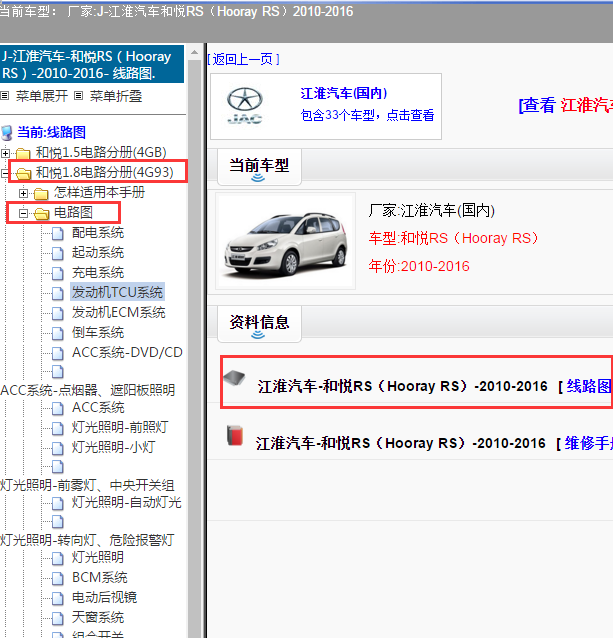The height and width of the screenshot is (638, 613).
Task: Click the gray book icon for 线路图
Action: (x=234, y=378)
